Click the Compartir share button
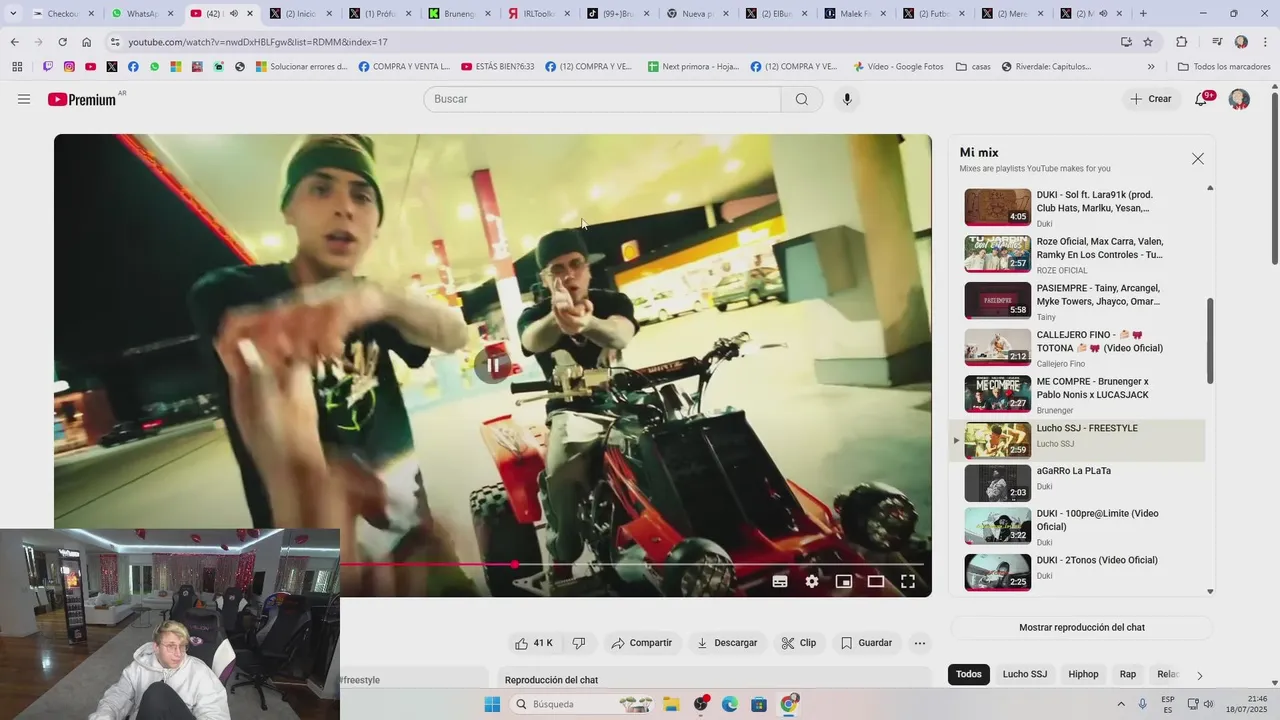1280x720 pixels. [x=642, y=643]
